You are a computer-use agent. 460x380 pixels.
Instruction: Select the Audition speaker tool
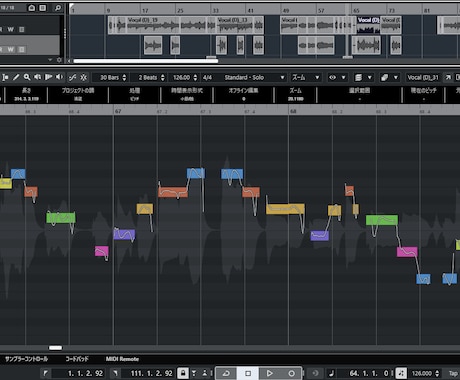(x=38, y=77)
